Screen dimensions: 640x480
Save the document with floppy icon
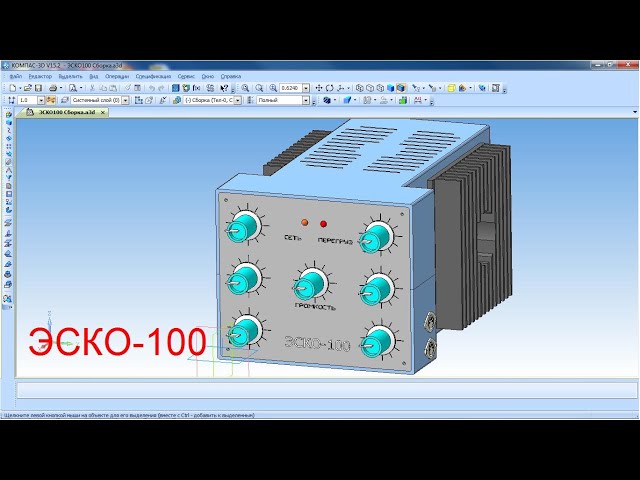(x=38, y=88)
